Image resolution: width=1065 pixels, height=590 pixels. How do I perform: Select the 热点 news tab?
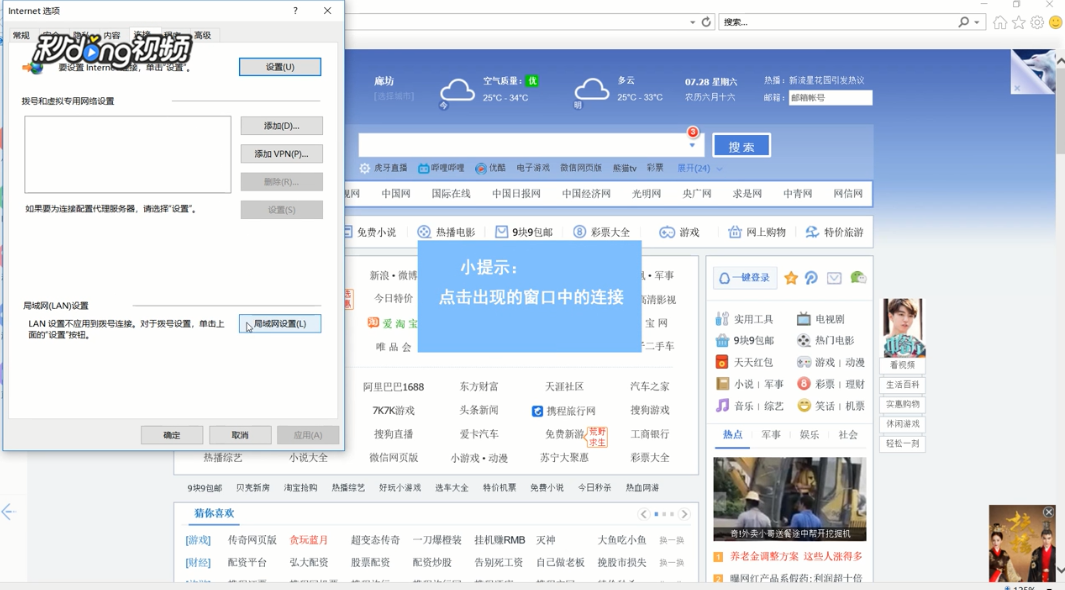point(732,435)
